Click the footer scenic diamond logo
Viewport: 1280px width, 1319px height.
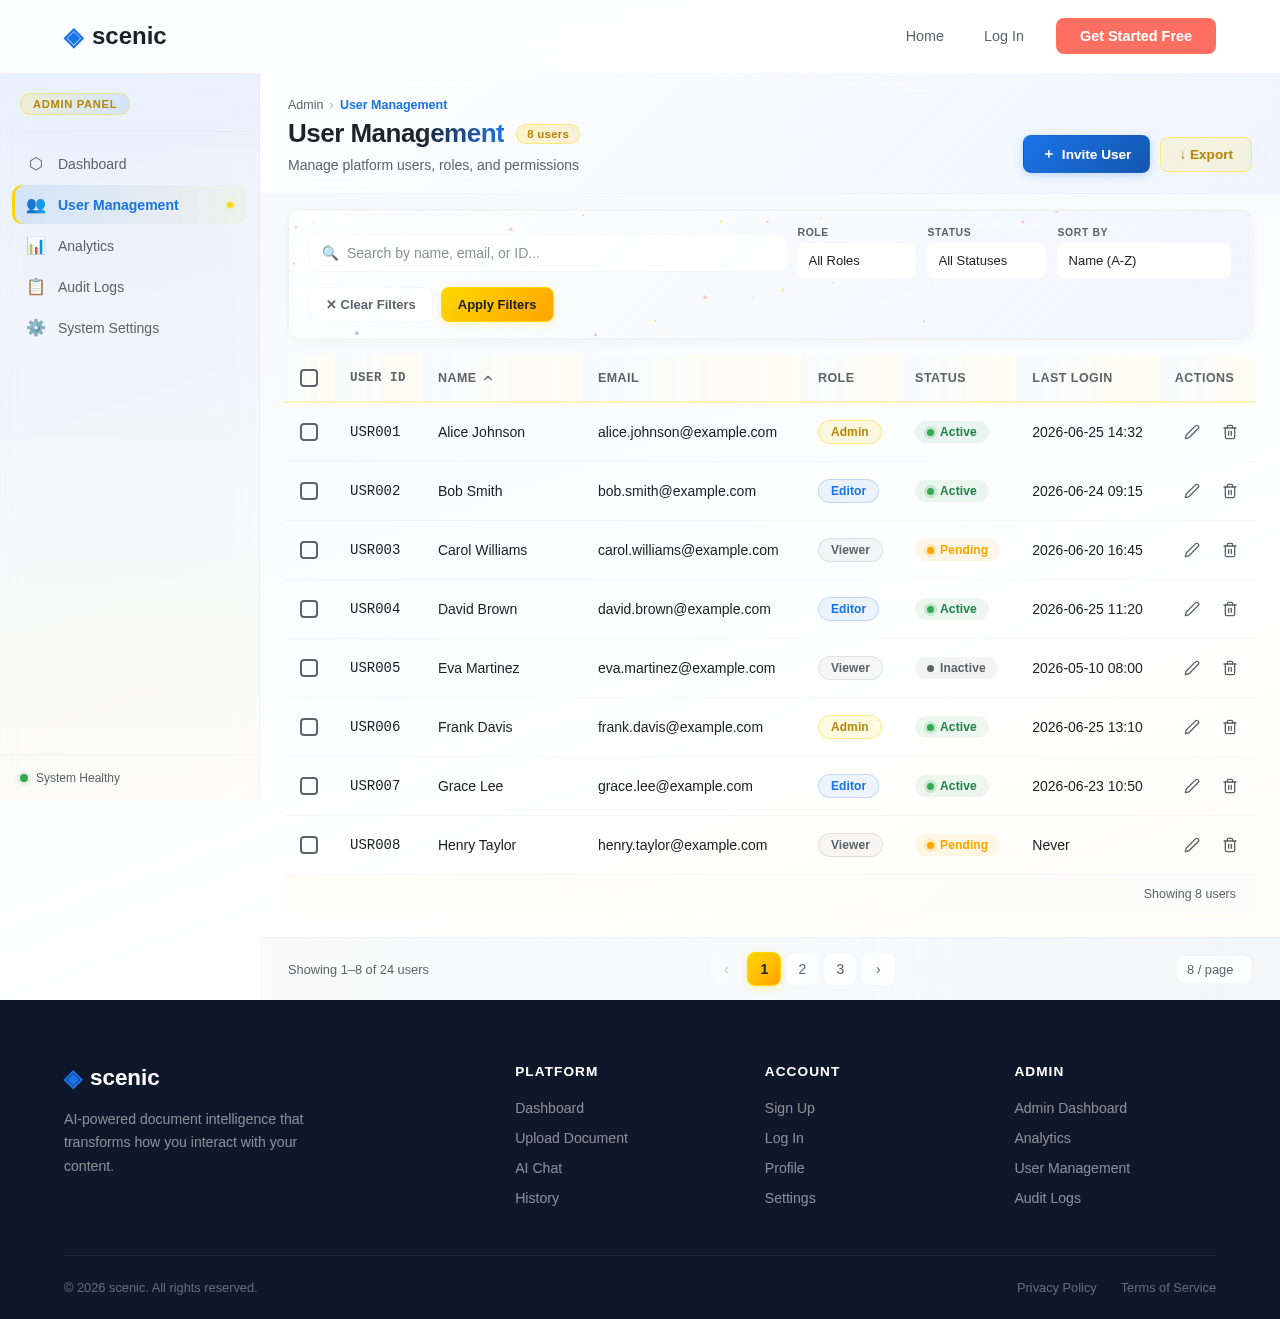click(x=73, y=1078)
